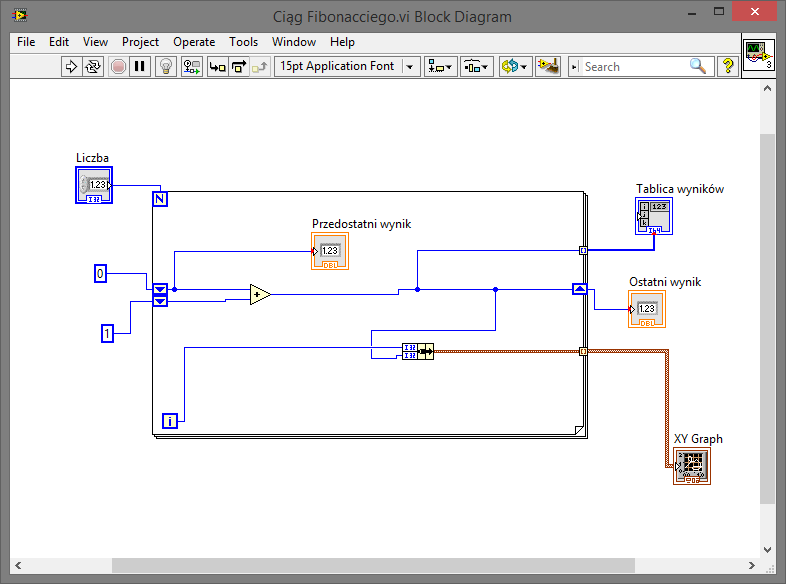This screenshot has height=584, width=786.
Task: Click Step Into debugging button
Action: 218,67
